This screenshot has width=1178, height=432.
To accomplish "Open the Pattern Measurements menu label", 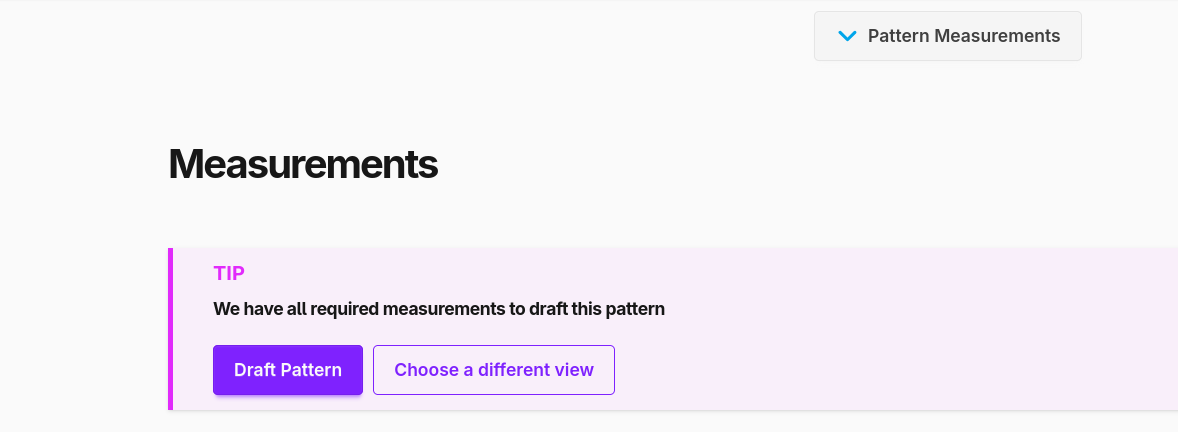I will click(963, 36).
